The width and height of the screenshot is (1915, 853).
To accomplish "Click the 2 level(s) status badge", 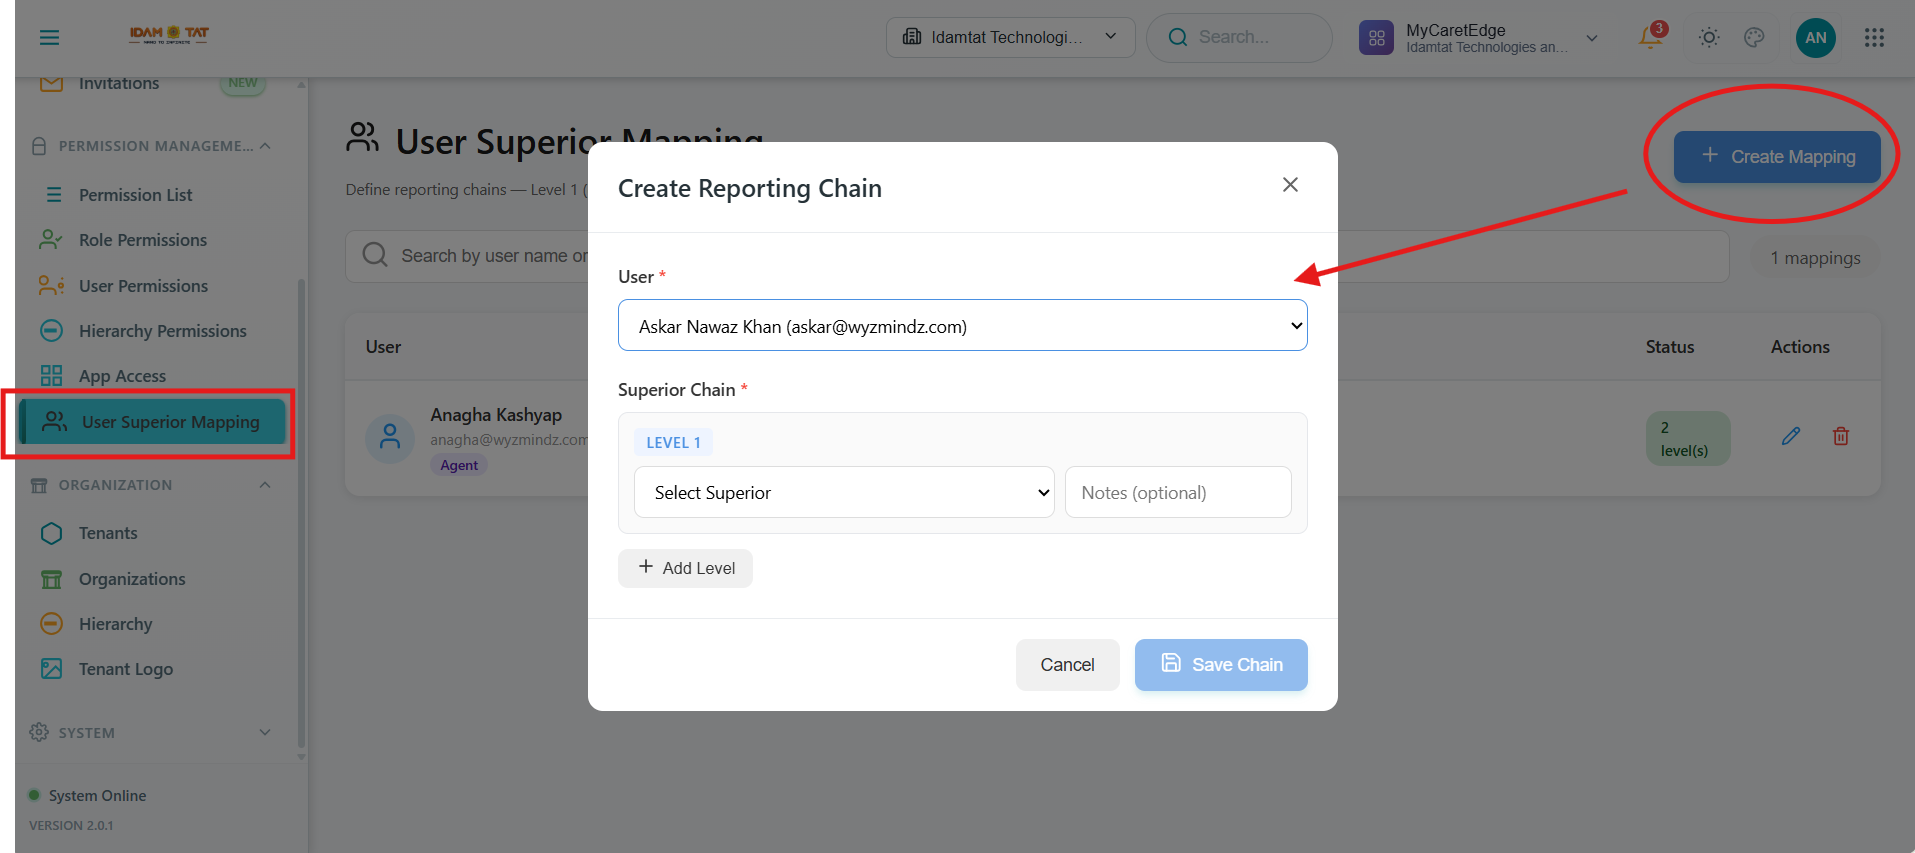I will (1688, 438).
